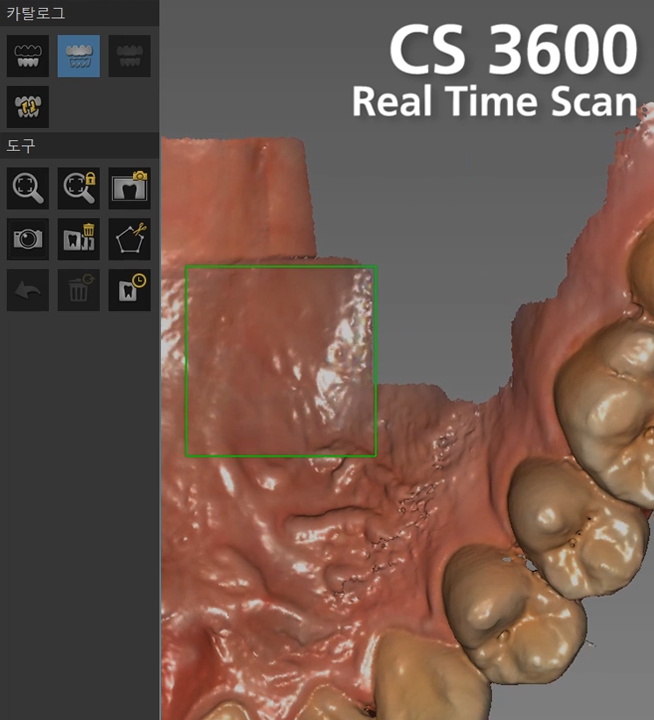654x720 pixels.
Task: Click the magnifier with lock icon
Action: point(79,188)
